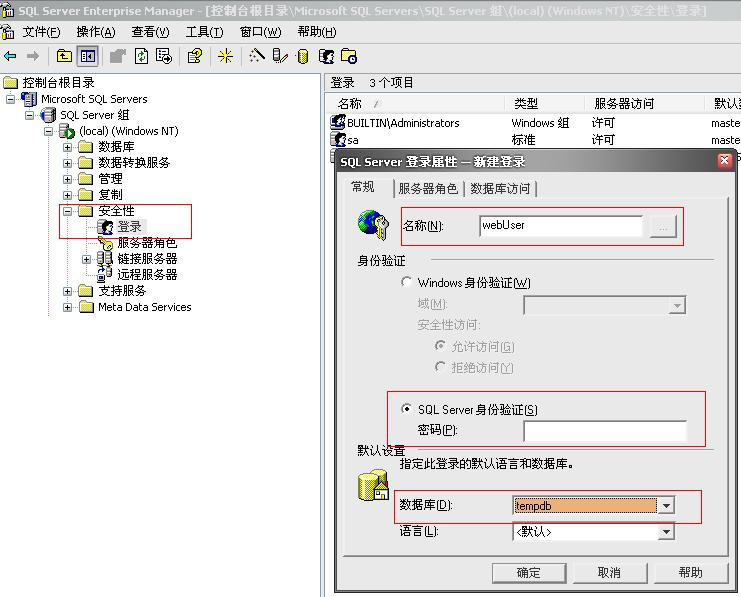This screenshot has width=741, height=597.
Task: Expand the 数据转换服务 folder
Action: [68, 163]
